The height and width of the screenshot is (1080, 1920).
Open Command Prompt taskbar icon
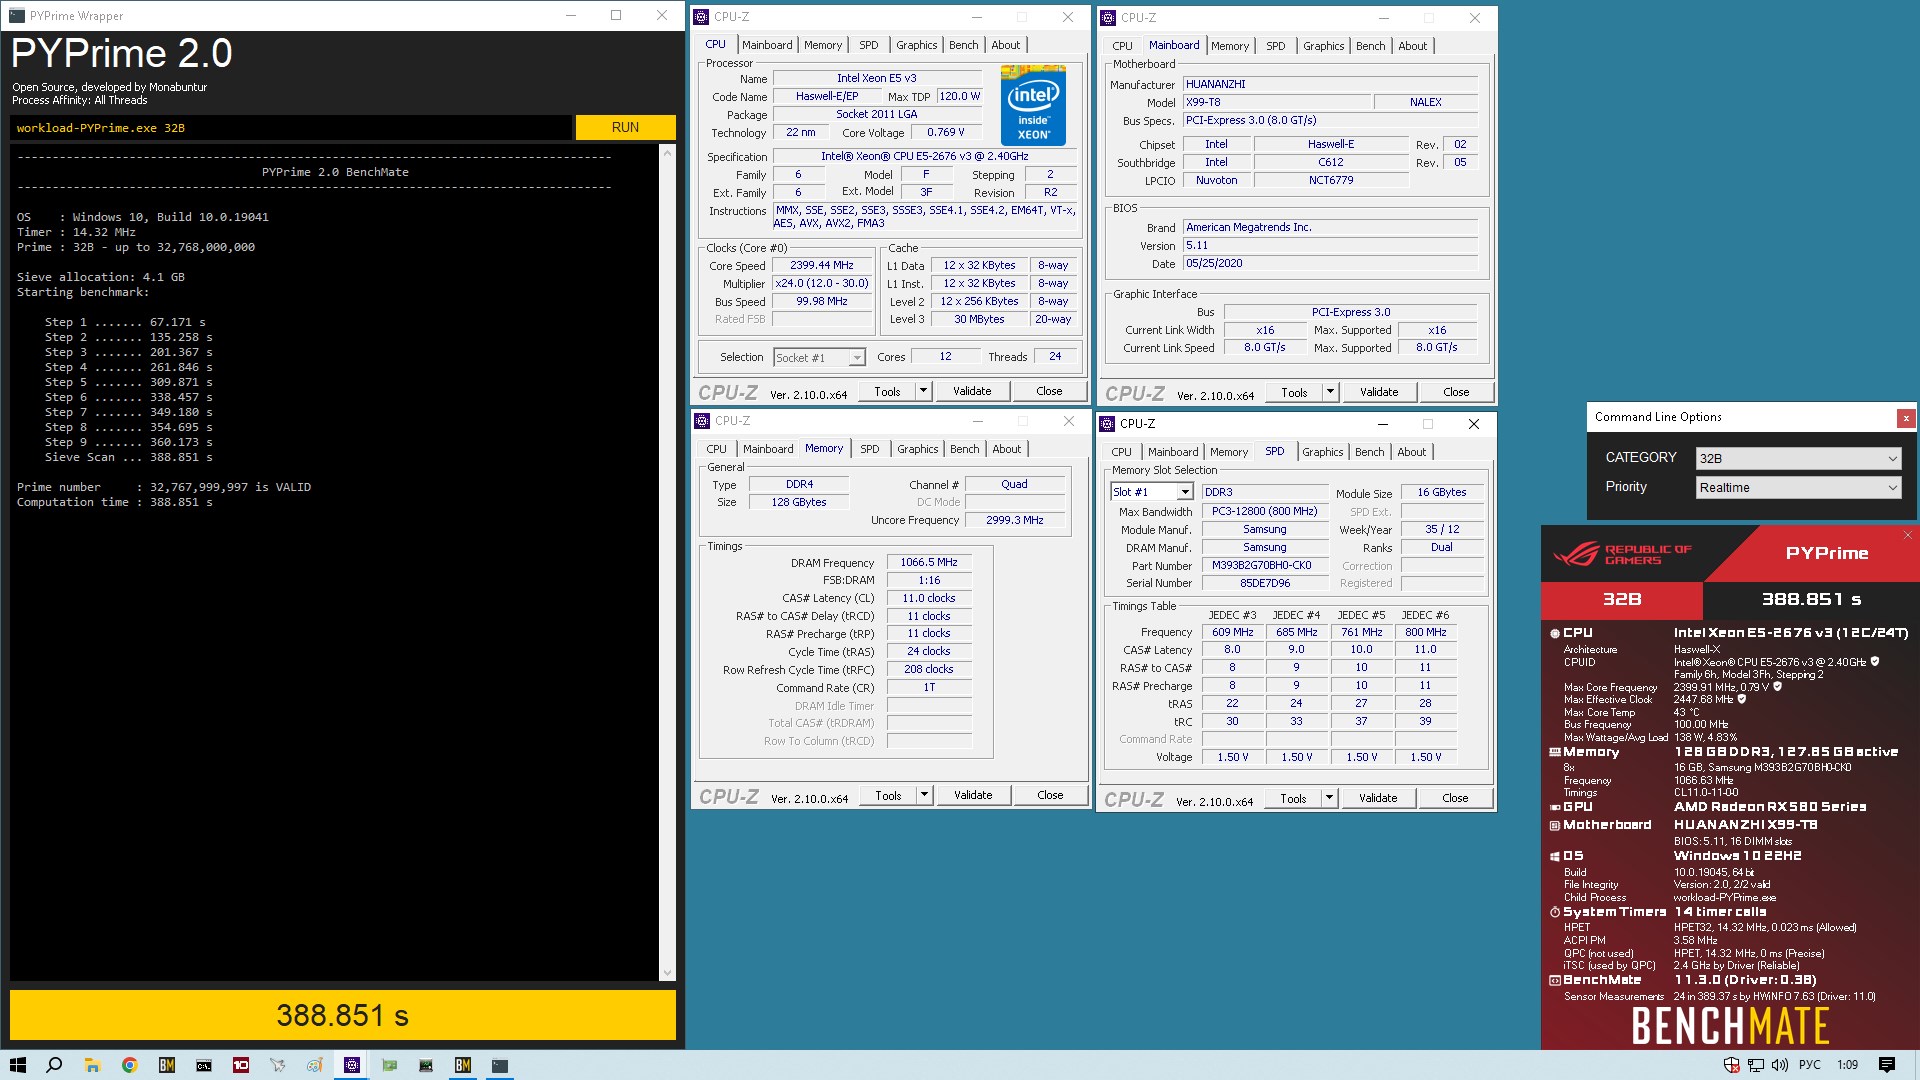204,1065
